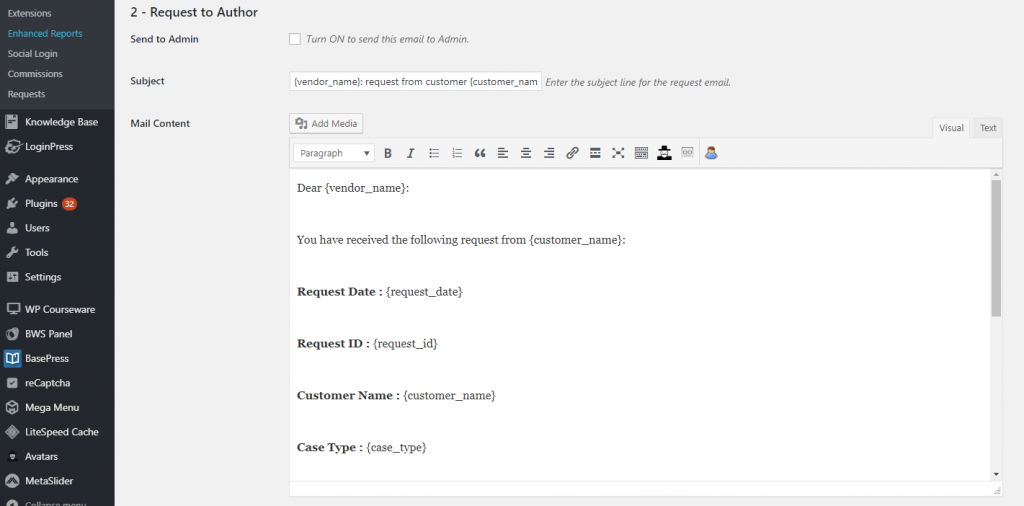Image resolution: width=1024 pixels, height=506 pixels.
Task: Click the resize handle at editor corner
Action: tap(997, 490)
